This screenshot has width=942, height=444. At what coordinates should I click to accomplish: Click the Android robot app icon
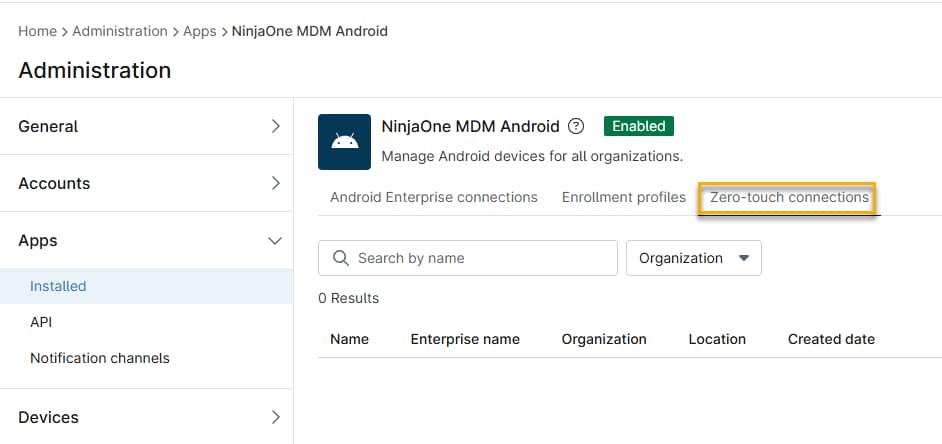pos(345,142)
